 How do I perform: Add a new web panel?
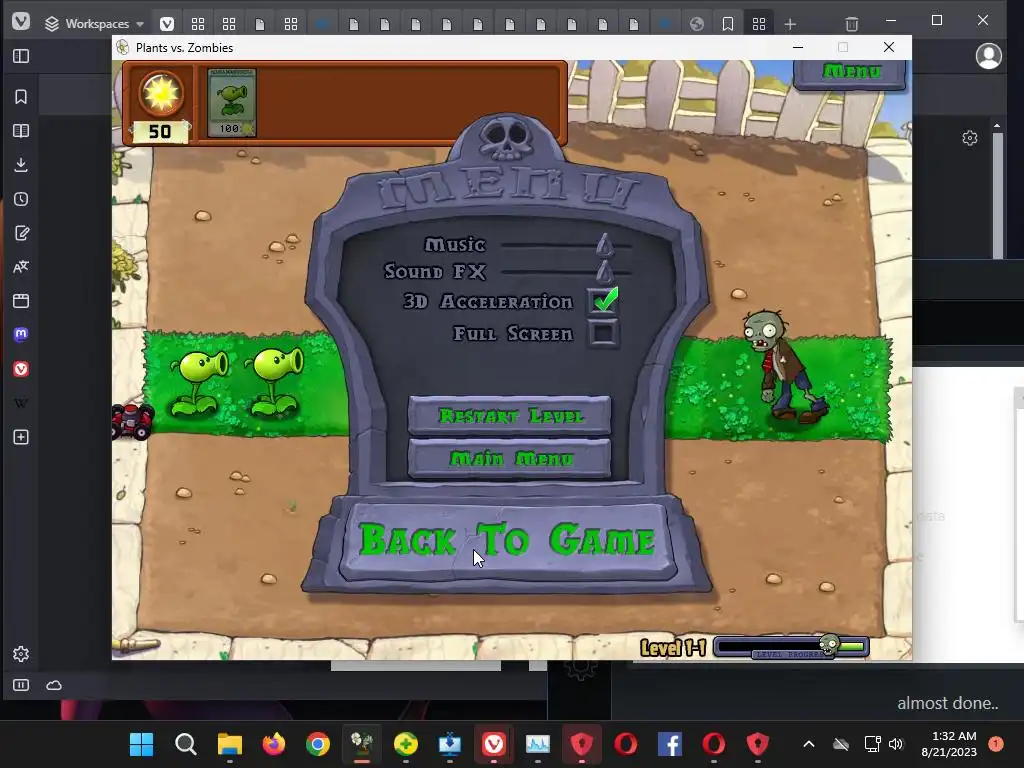tap(21, 437)
